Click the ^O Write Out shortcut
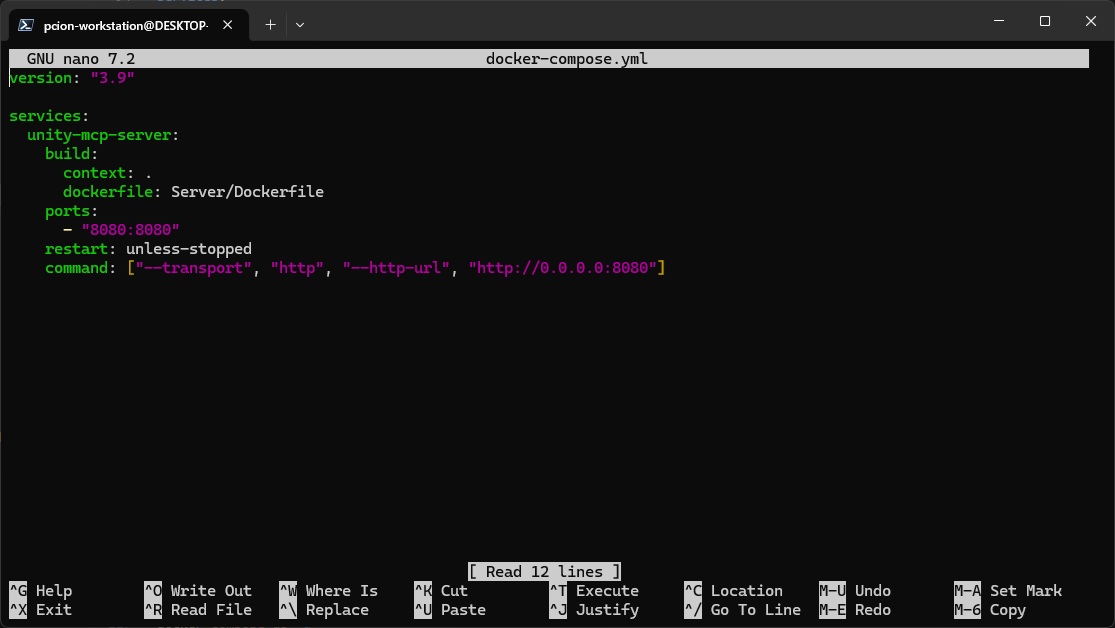Image resolution: width=1115 pixels, height=628 pixels. (x=197, y=591)
